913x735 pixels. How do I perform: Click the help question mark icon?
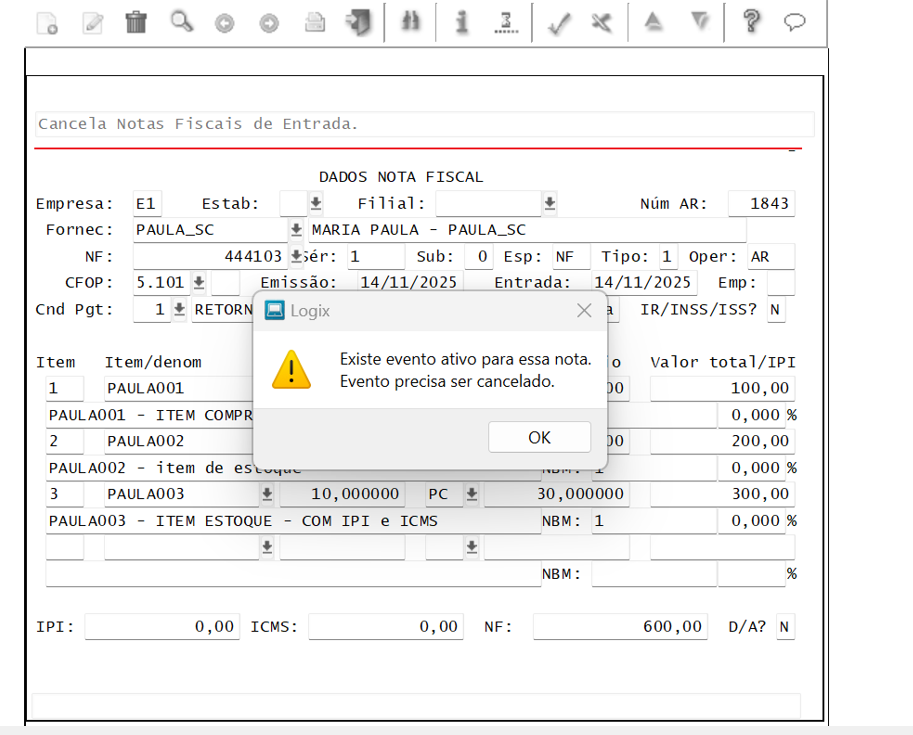pyautogui.click(x=752, y=22)
